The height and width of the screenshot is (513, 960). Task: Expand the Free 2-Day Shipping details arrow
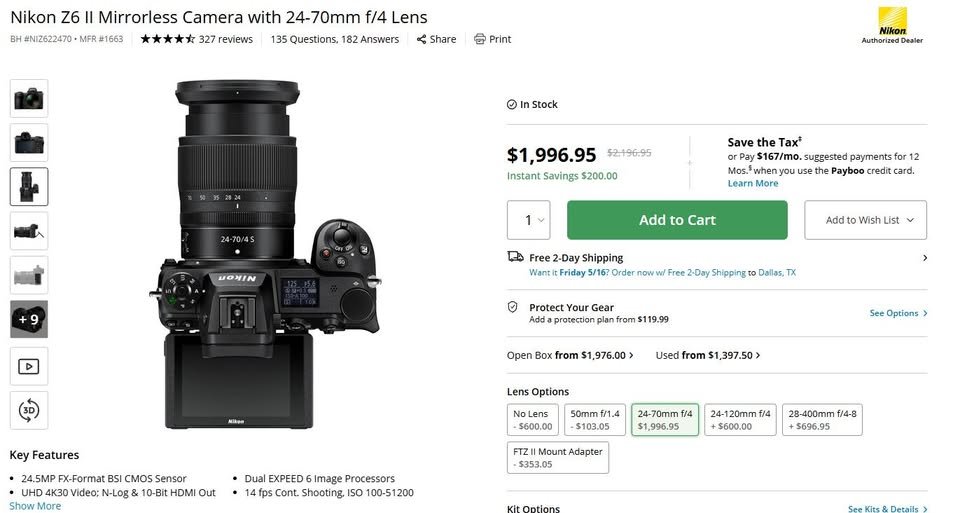pos(924,258)
